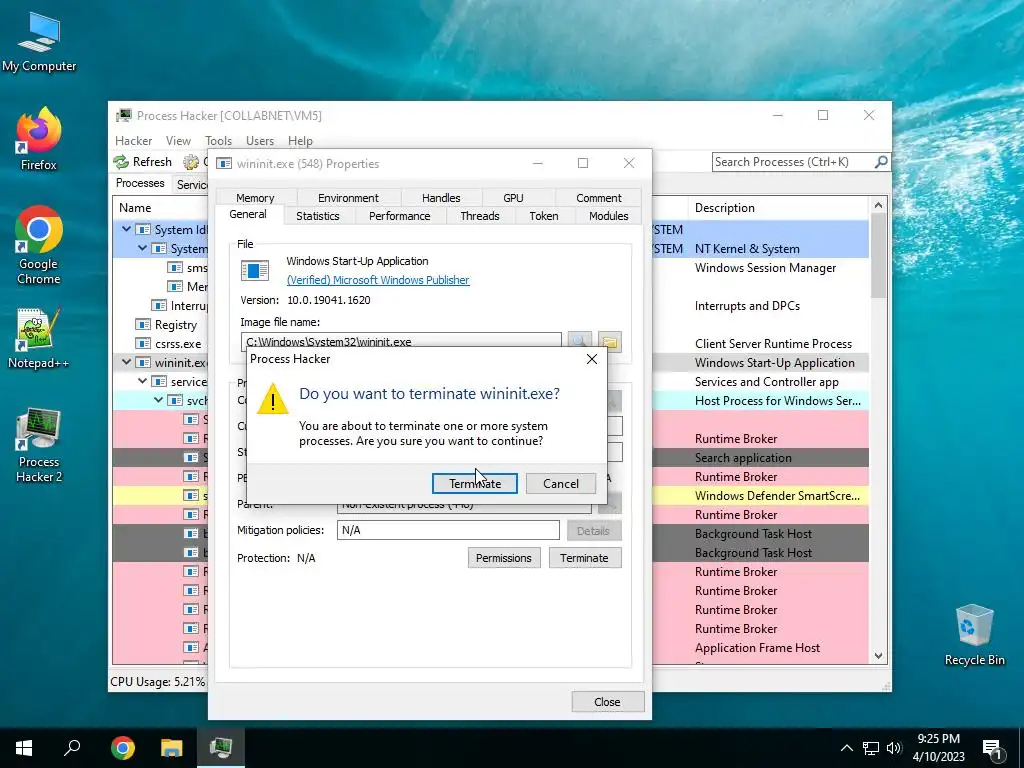
Task: Click the Windows Start-Up Application file icon
Action: 255,270
